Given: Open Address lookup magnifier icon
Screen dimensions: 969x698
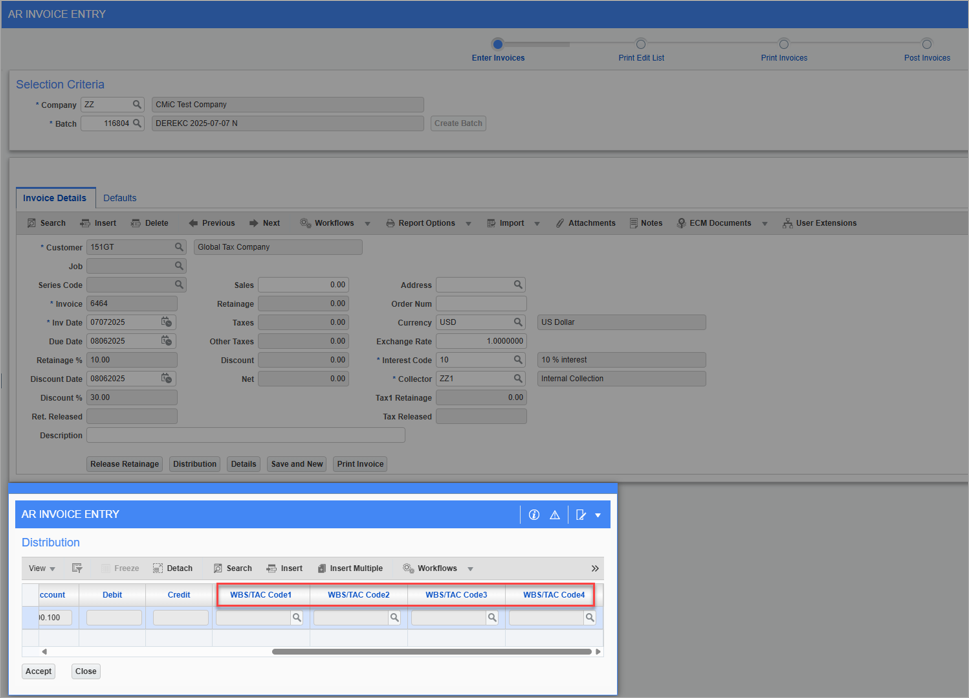Looking at the screenshot, I should tap(518, 284).
